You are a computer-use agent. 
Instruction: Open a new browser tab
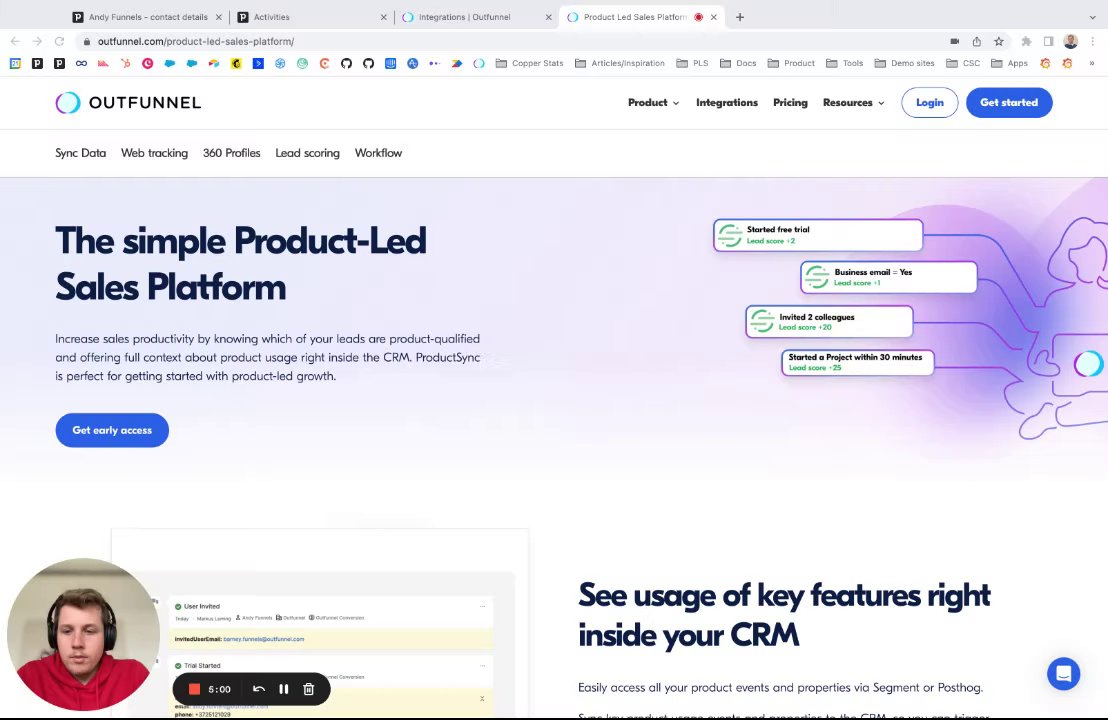click(740, 17)
